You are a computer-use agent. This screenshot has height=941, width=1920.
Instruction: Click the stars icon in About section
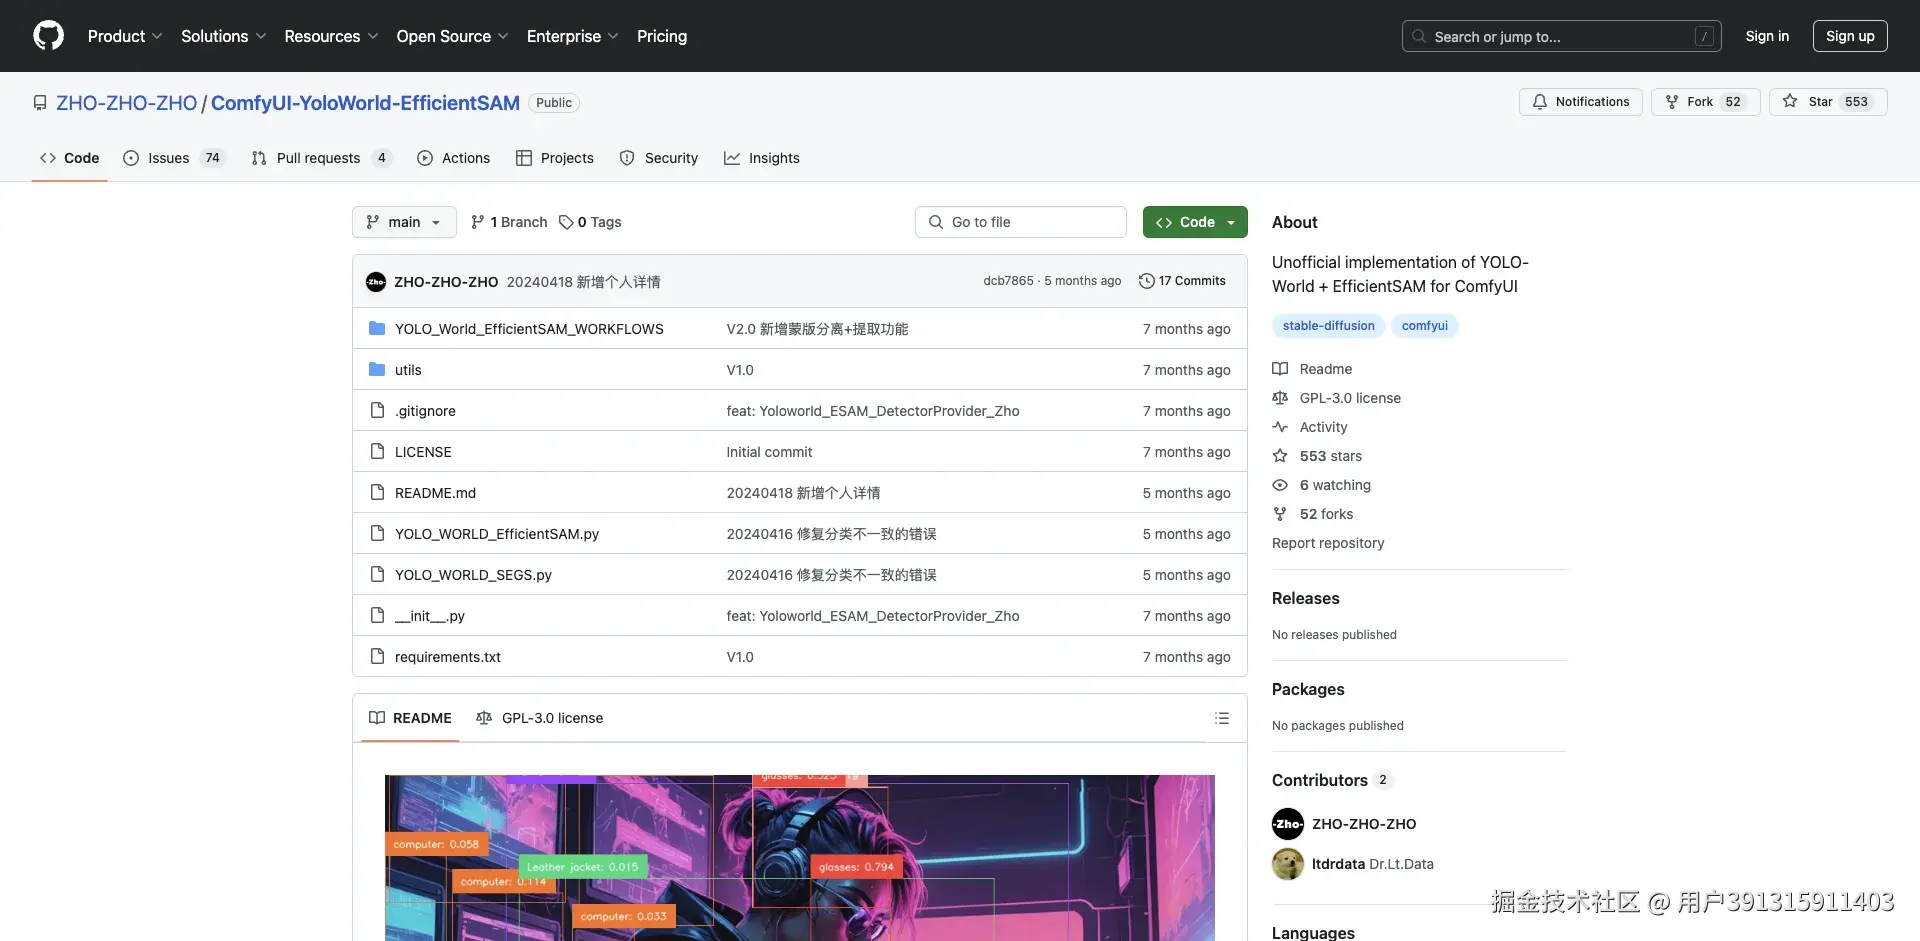click(1280, 456)
